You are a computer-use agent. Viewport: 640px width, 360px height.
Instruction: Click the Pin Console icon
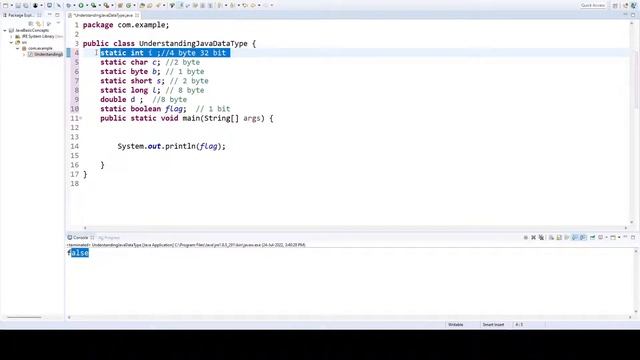coord(593,237)
